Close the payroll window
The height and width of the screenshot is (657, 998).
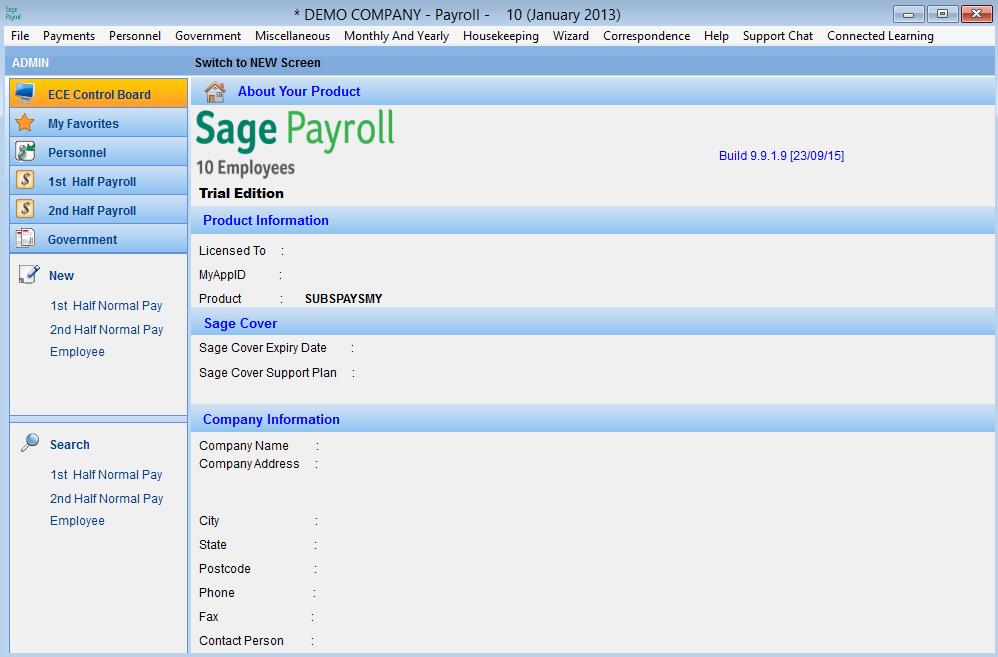click(x=976, y=14)
